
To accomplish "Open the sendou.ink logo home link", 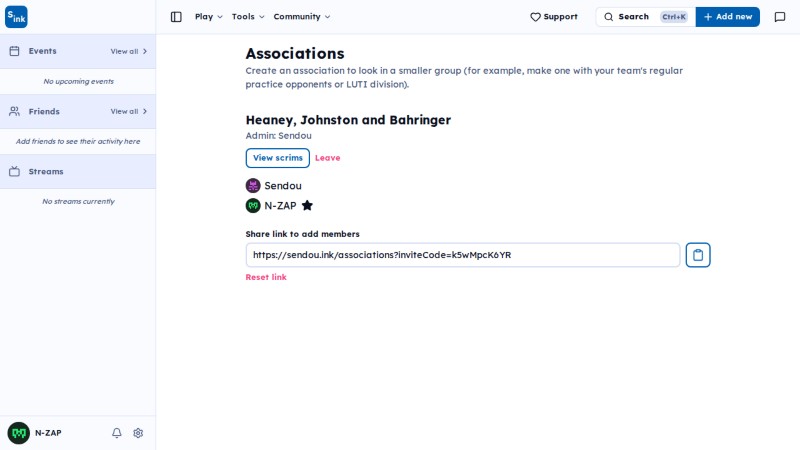I will pos(16,17).
